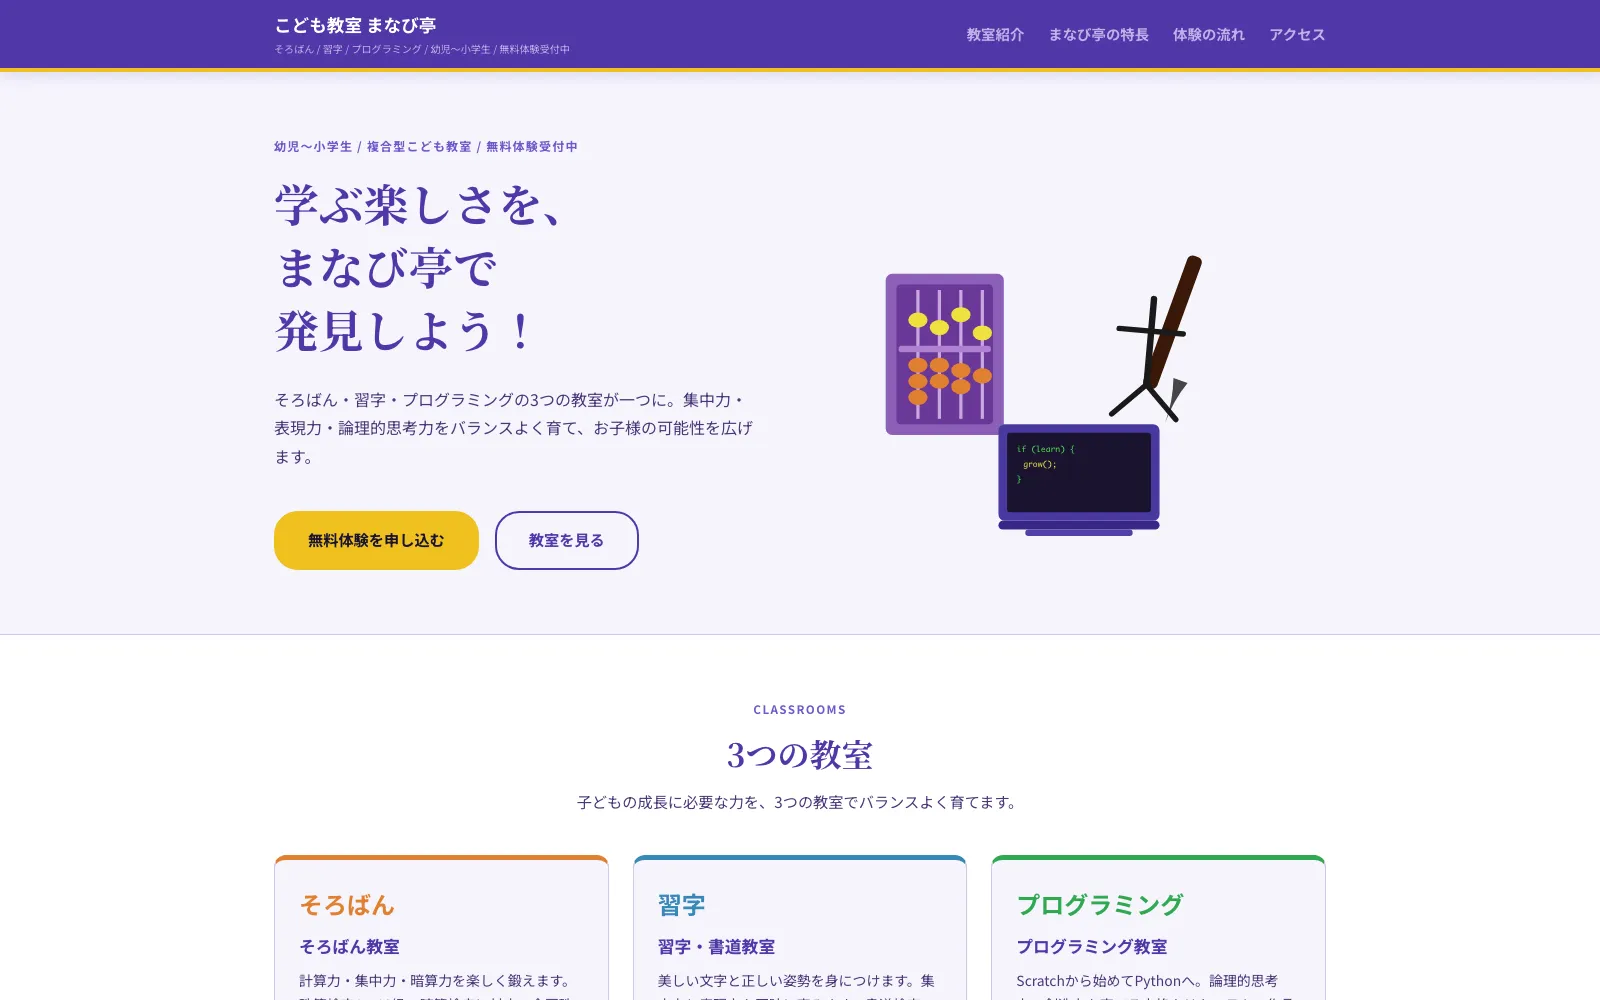Open the こども教室 まなび亭 site logo link
This screenshot has width=1600, height=1000.
coord(355,25)
